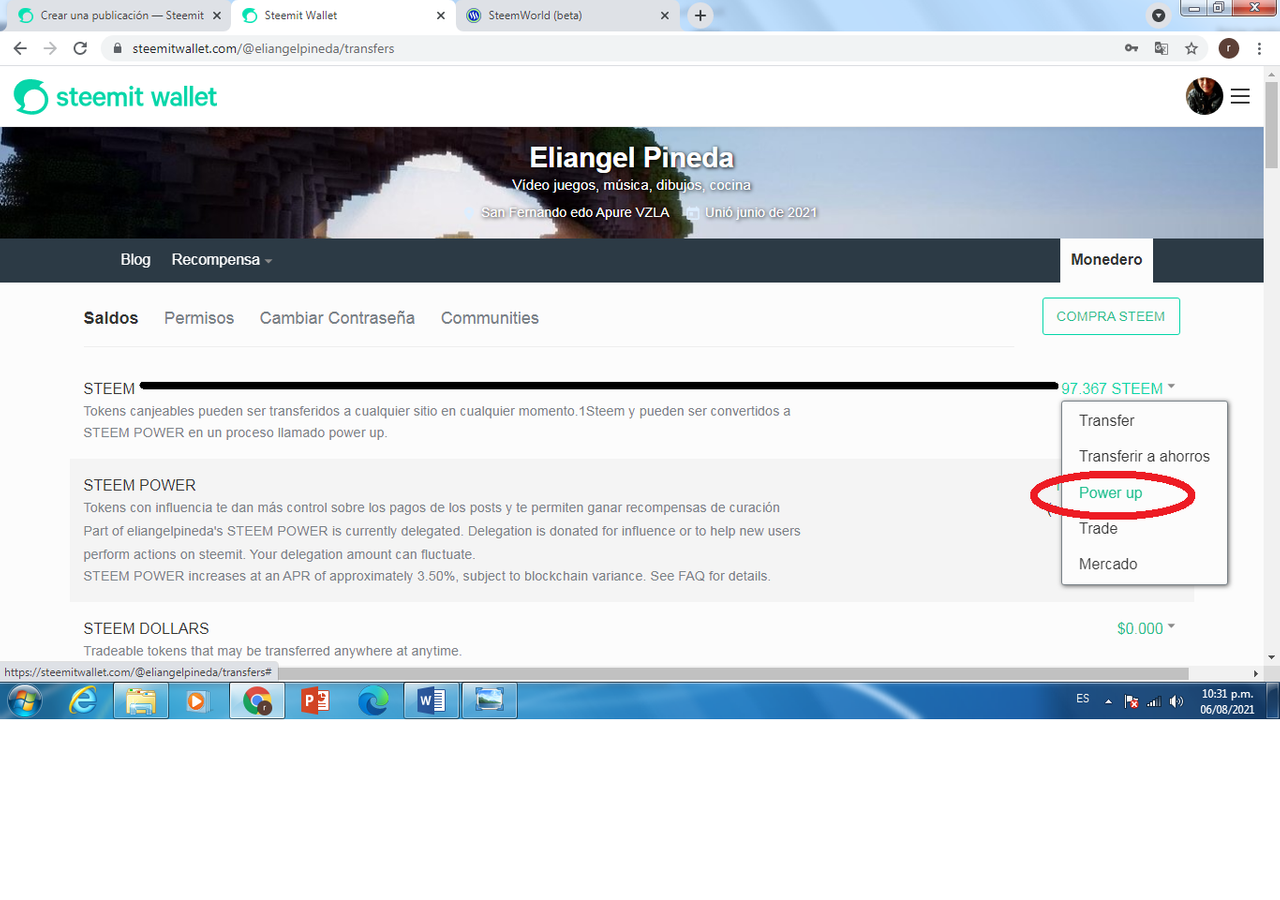
Task: Click the translate page icon
Action: click(x=1161, y=48)
